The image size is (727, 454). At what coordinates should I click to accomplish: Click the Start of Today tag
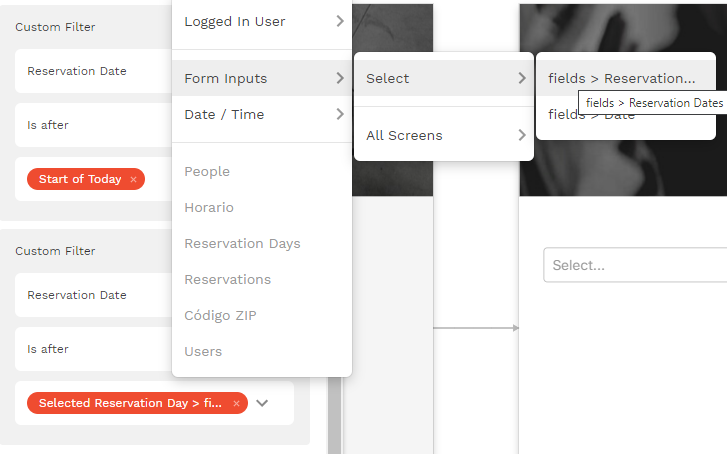coord(80,179)
